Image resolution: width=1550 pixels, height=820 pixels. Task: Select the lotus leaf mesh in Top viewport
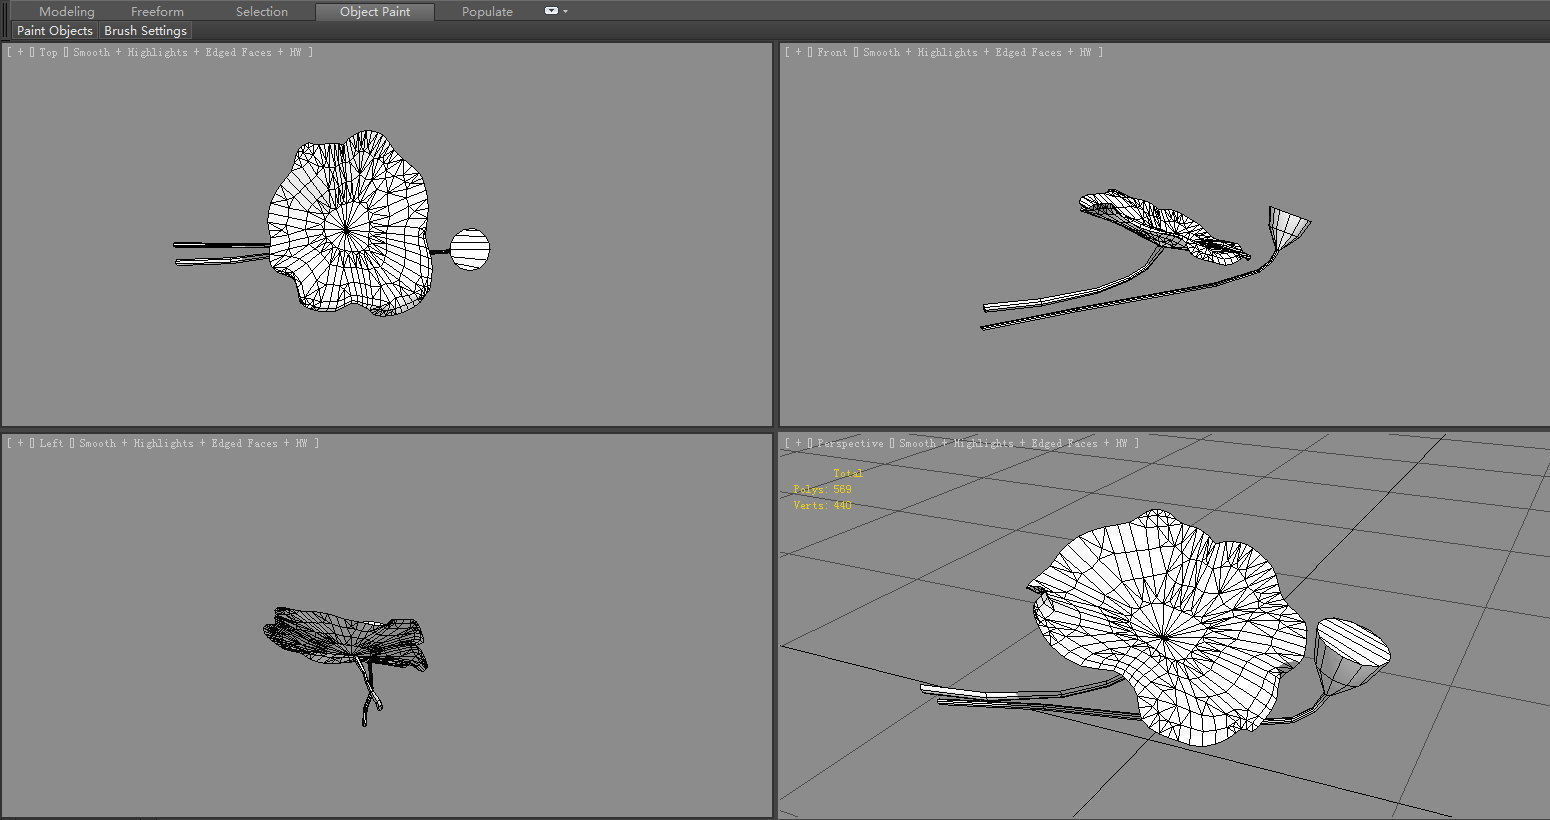[349, 224]
